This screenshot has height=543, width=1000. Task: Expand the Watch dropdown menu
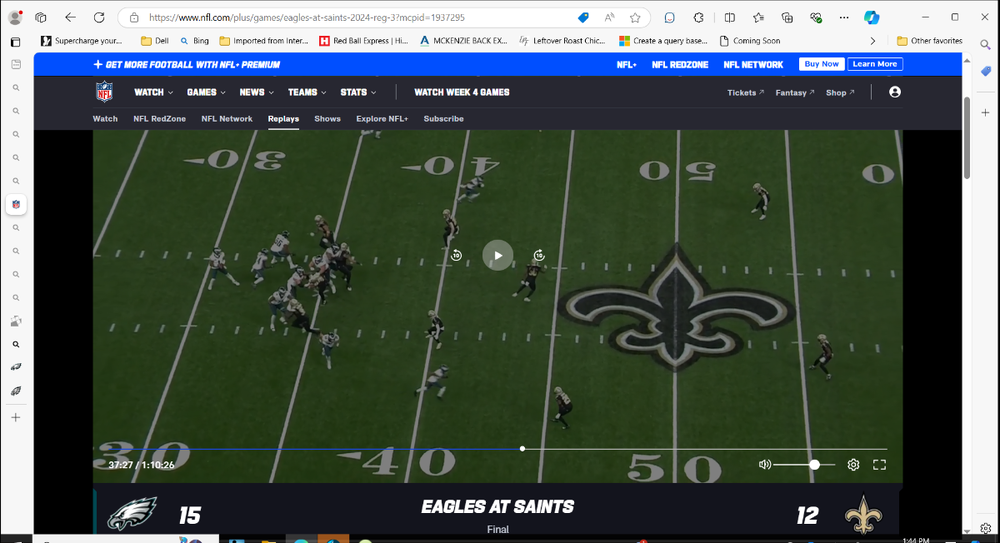153,92
